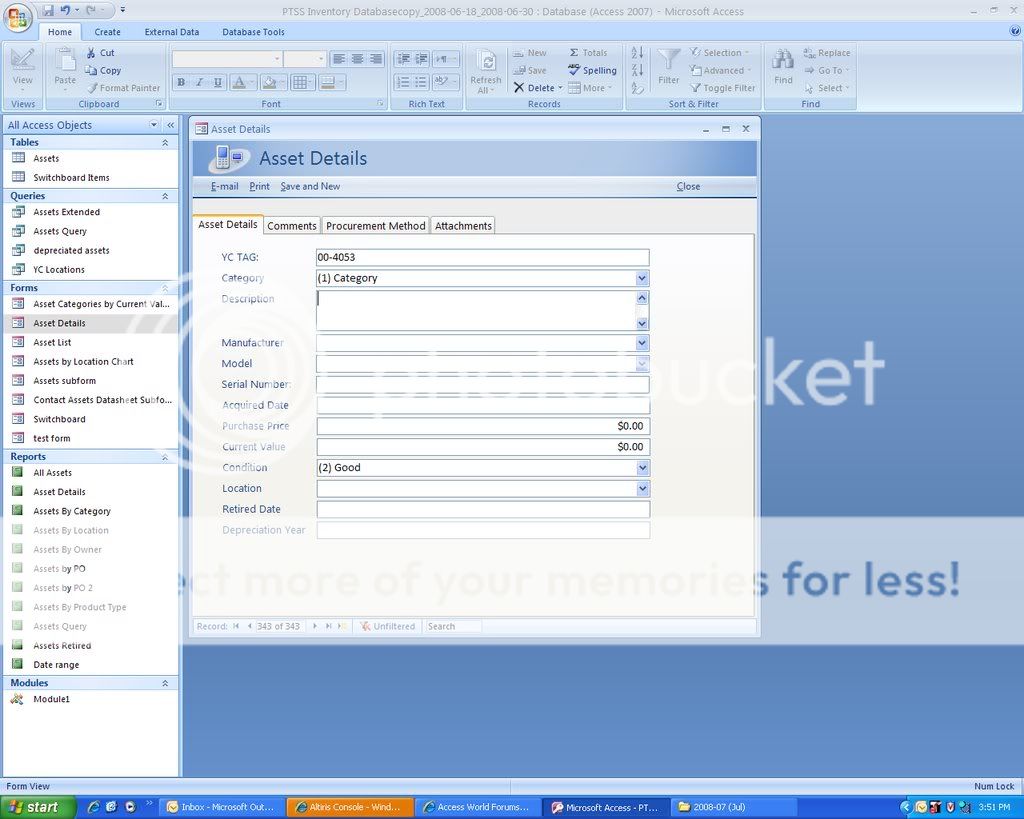The image size is (1024, 819).
Task: Toggle Underline formatting
Action: coord(217,82)
